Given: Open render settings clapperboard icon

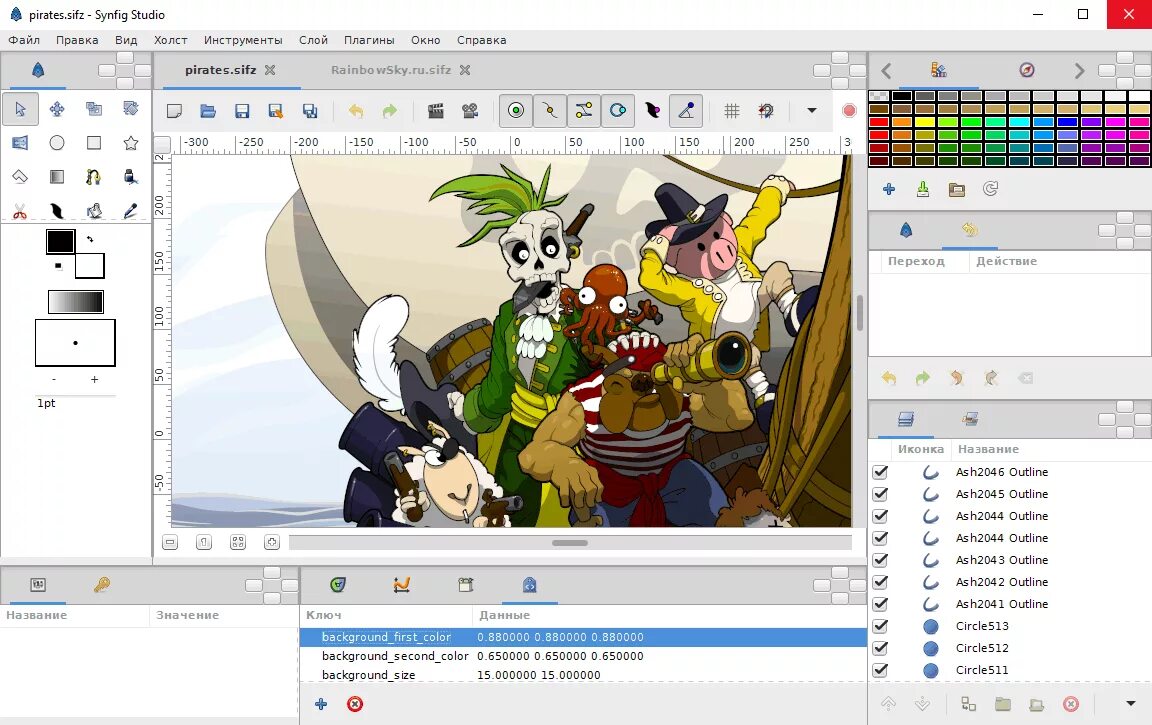Looking at the screenshot, I should pos(436,111).
